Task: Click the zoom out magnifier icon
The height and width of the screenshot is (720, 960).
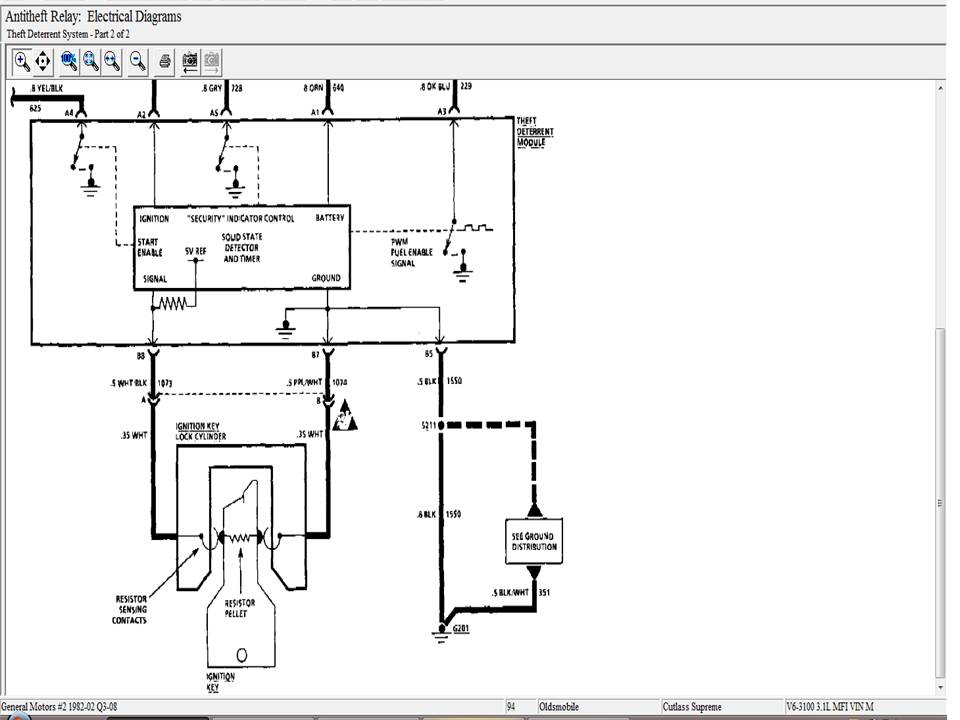Action: click(138, 61)
